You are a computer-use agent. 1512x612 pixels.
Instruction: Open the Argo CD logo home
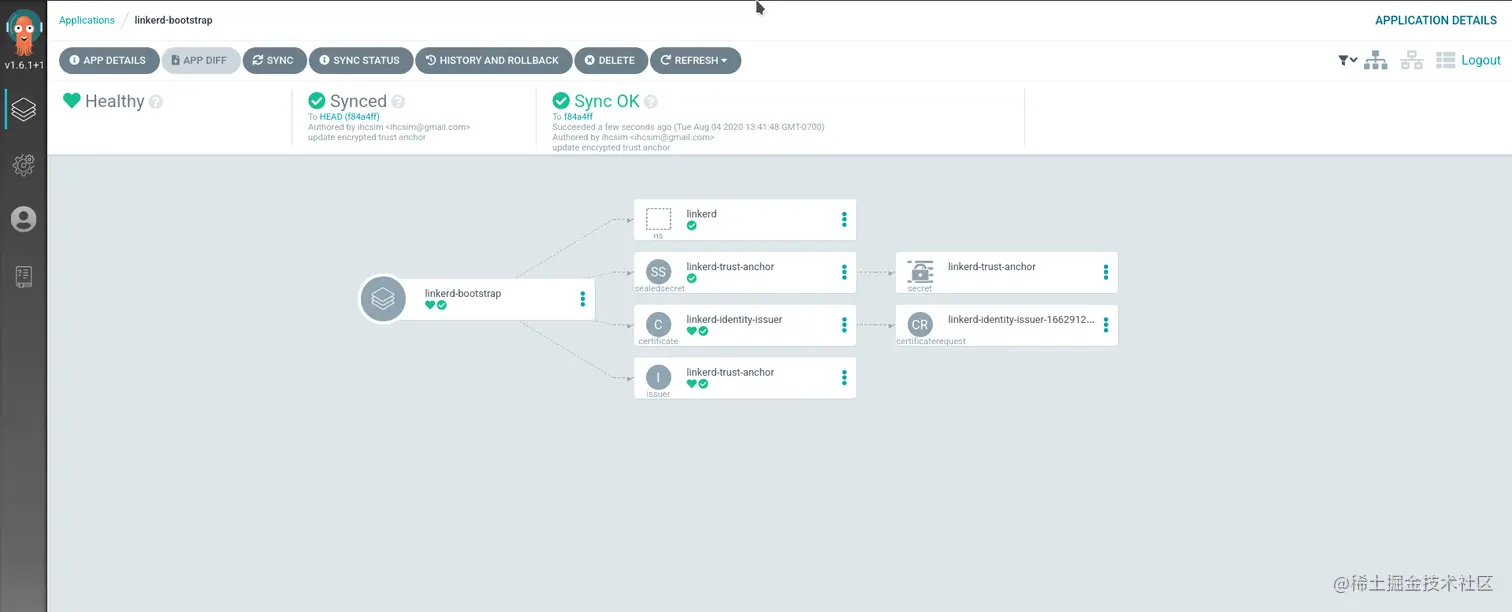(x=23, y=32)
